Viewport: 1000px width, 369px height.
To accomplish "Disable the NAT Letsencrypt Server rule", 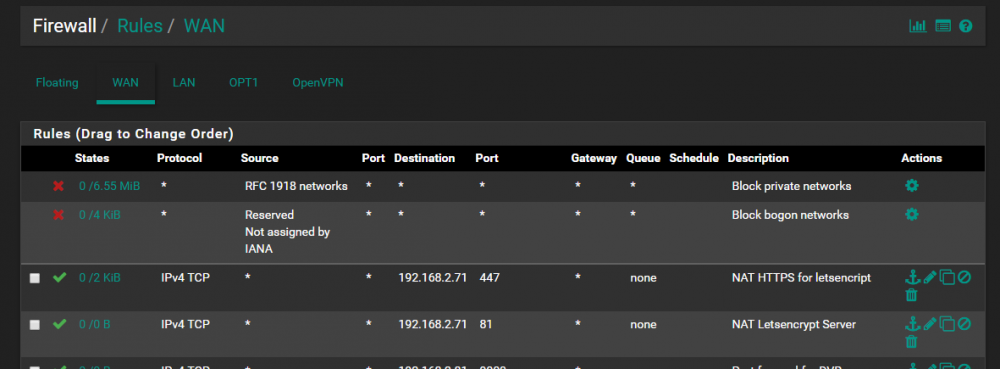I will point(964,324).
